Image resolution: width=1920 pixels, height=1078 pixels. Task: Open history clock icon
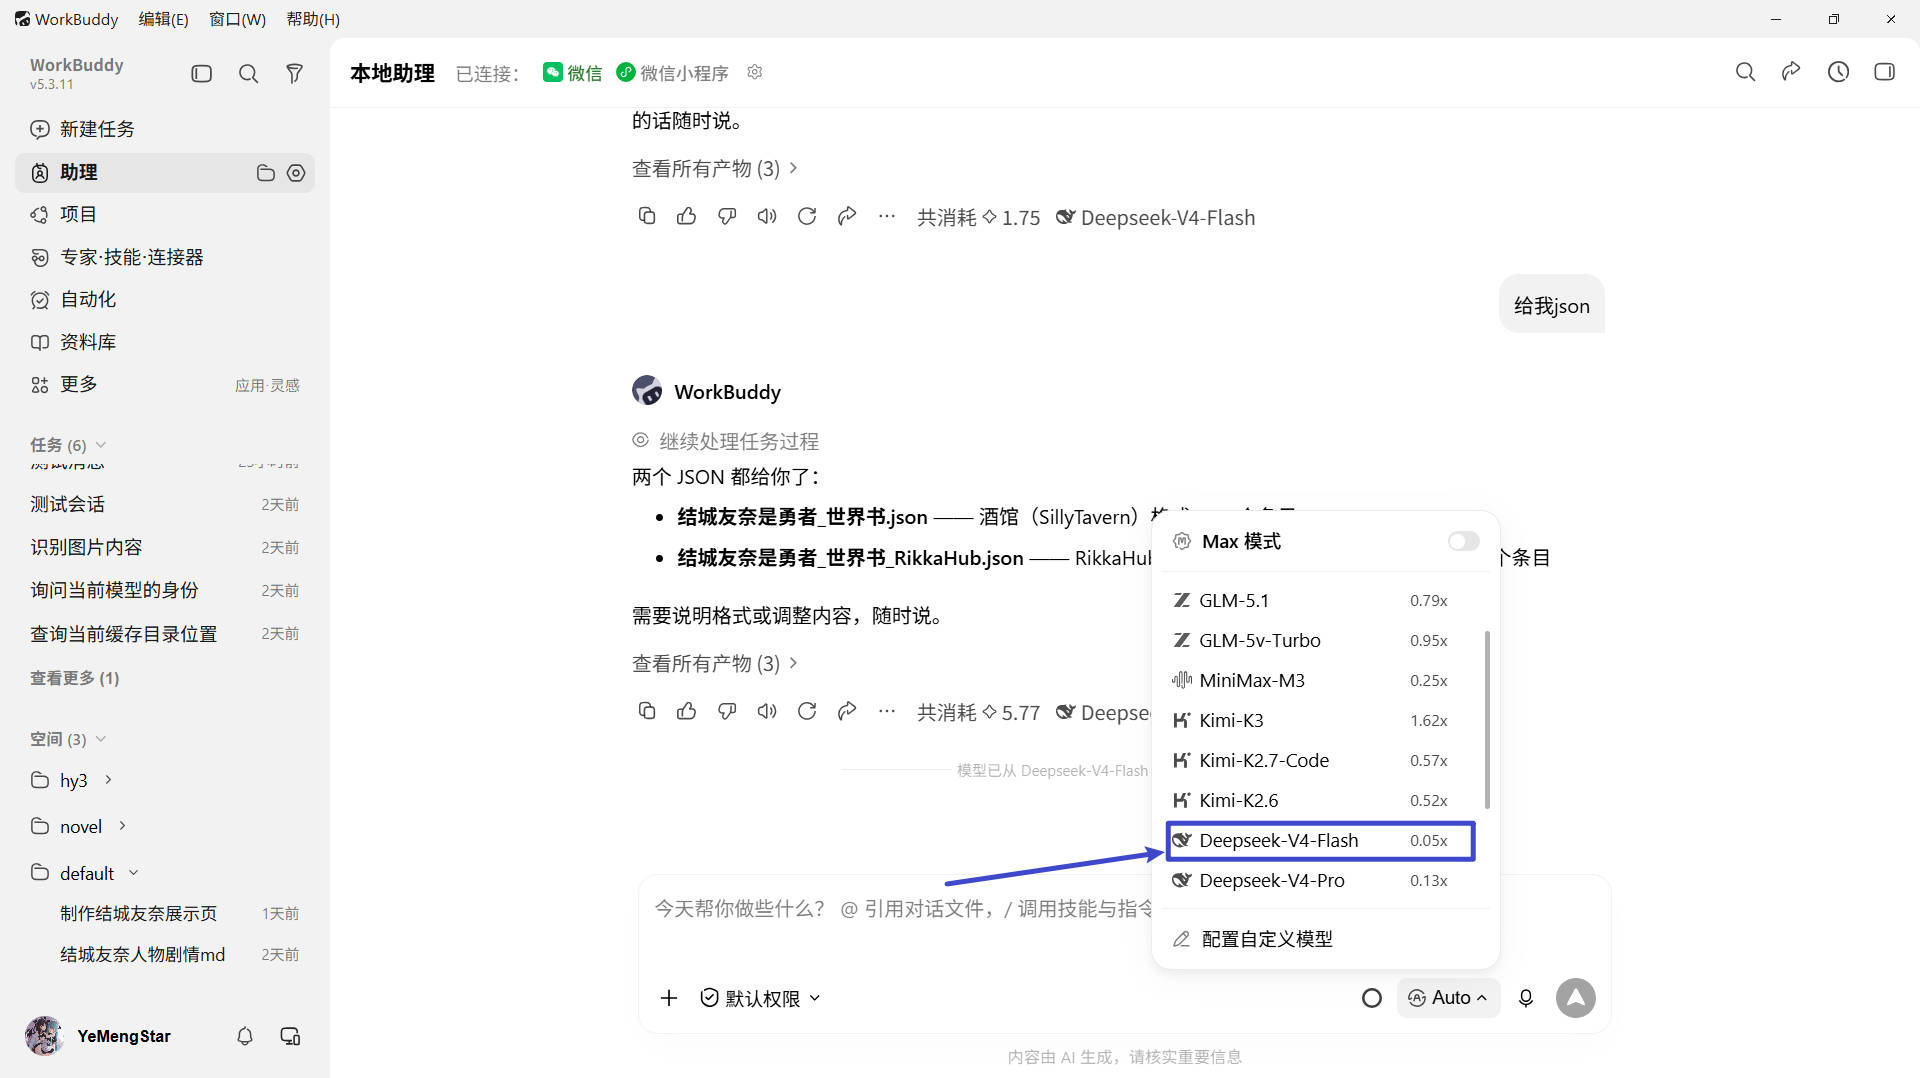pos(1838,72)
